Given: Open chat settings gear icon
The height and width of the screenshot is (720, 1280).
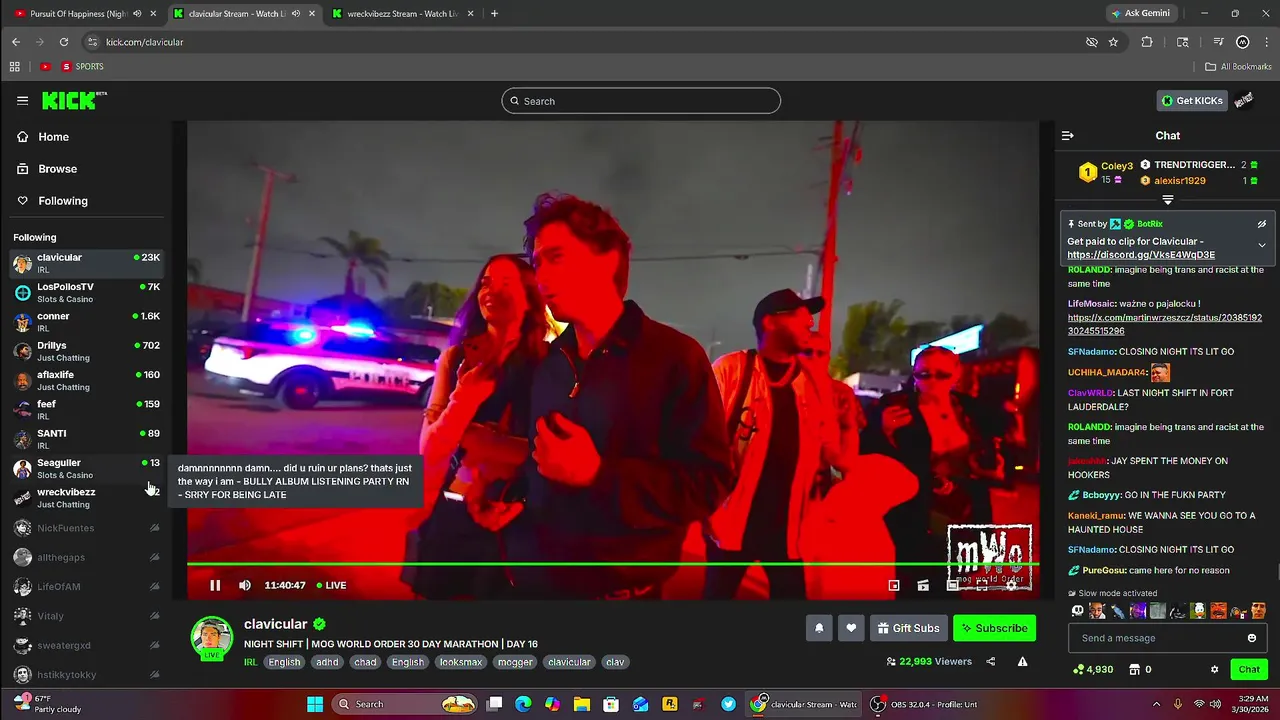Looking at the screenshot, I should coord(1215,669).
